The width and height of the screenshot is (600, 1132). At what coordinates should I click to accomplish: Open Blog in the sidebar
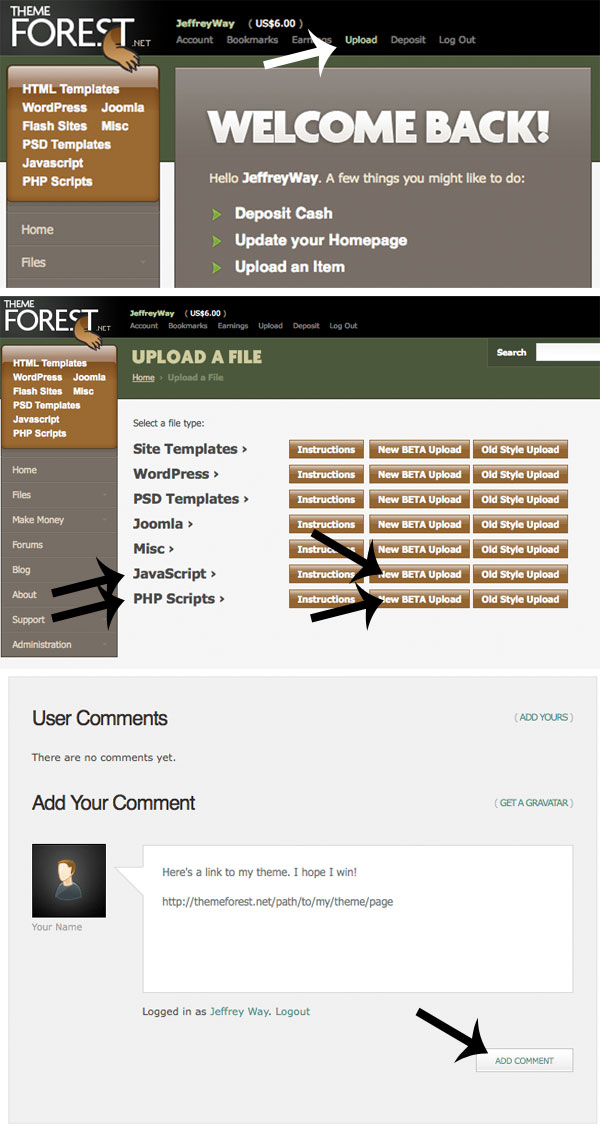click(x=21, y=570)
